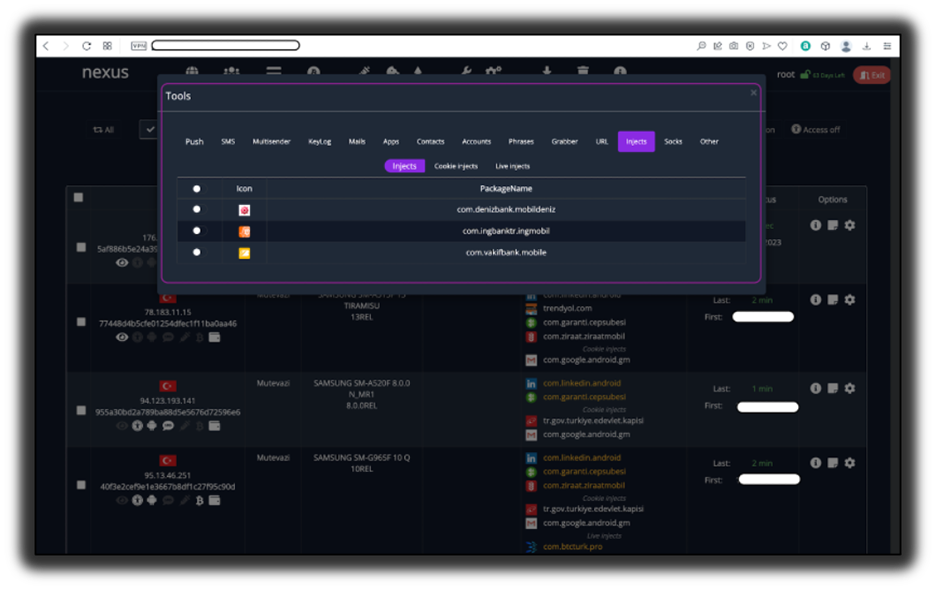Reload the page with the refresh icon
Screen dimensions: 936x590
tap(87, 46)
